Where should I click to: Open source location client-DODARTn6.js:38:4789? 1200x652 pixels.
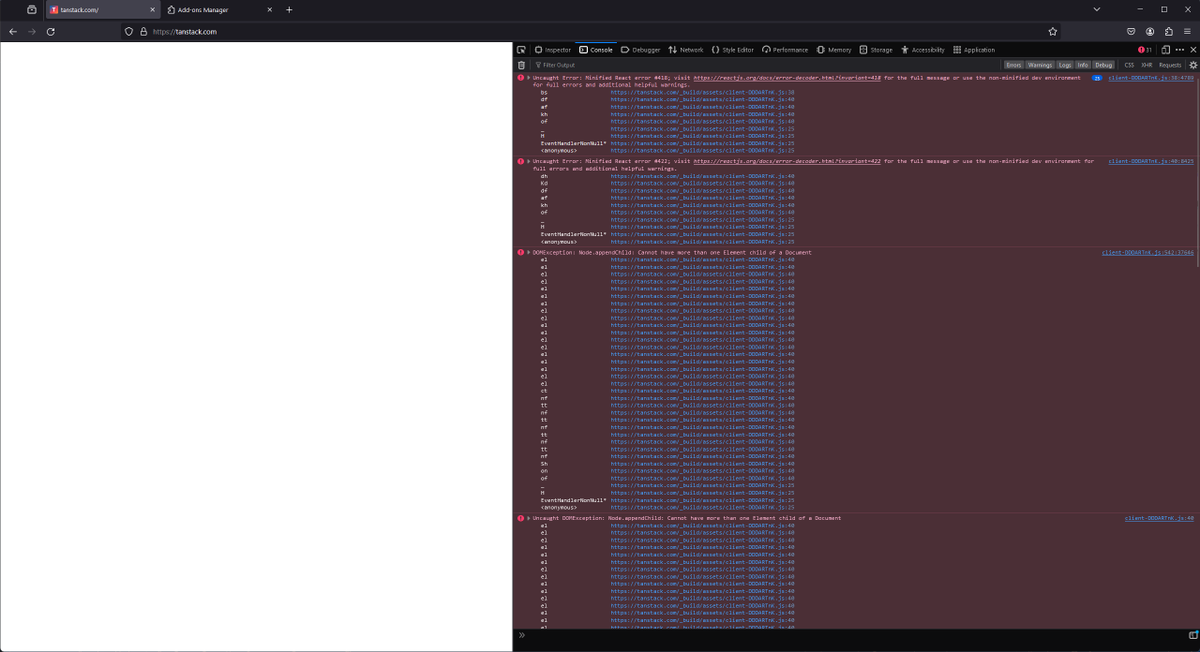[1151, 77]
